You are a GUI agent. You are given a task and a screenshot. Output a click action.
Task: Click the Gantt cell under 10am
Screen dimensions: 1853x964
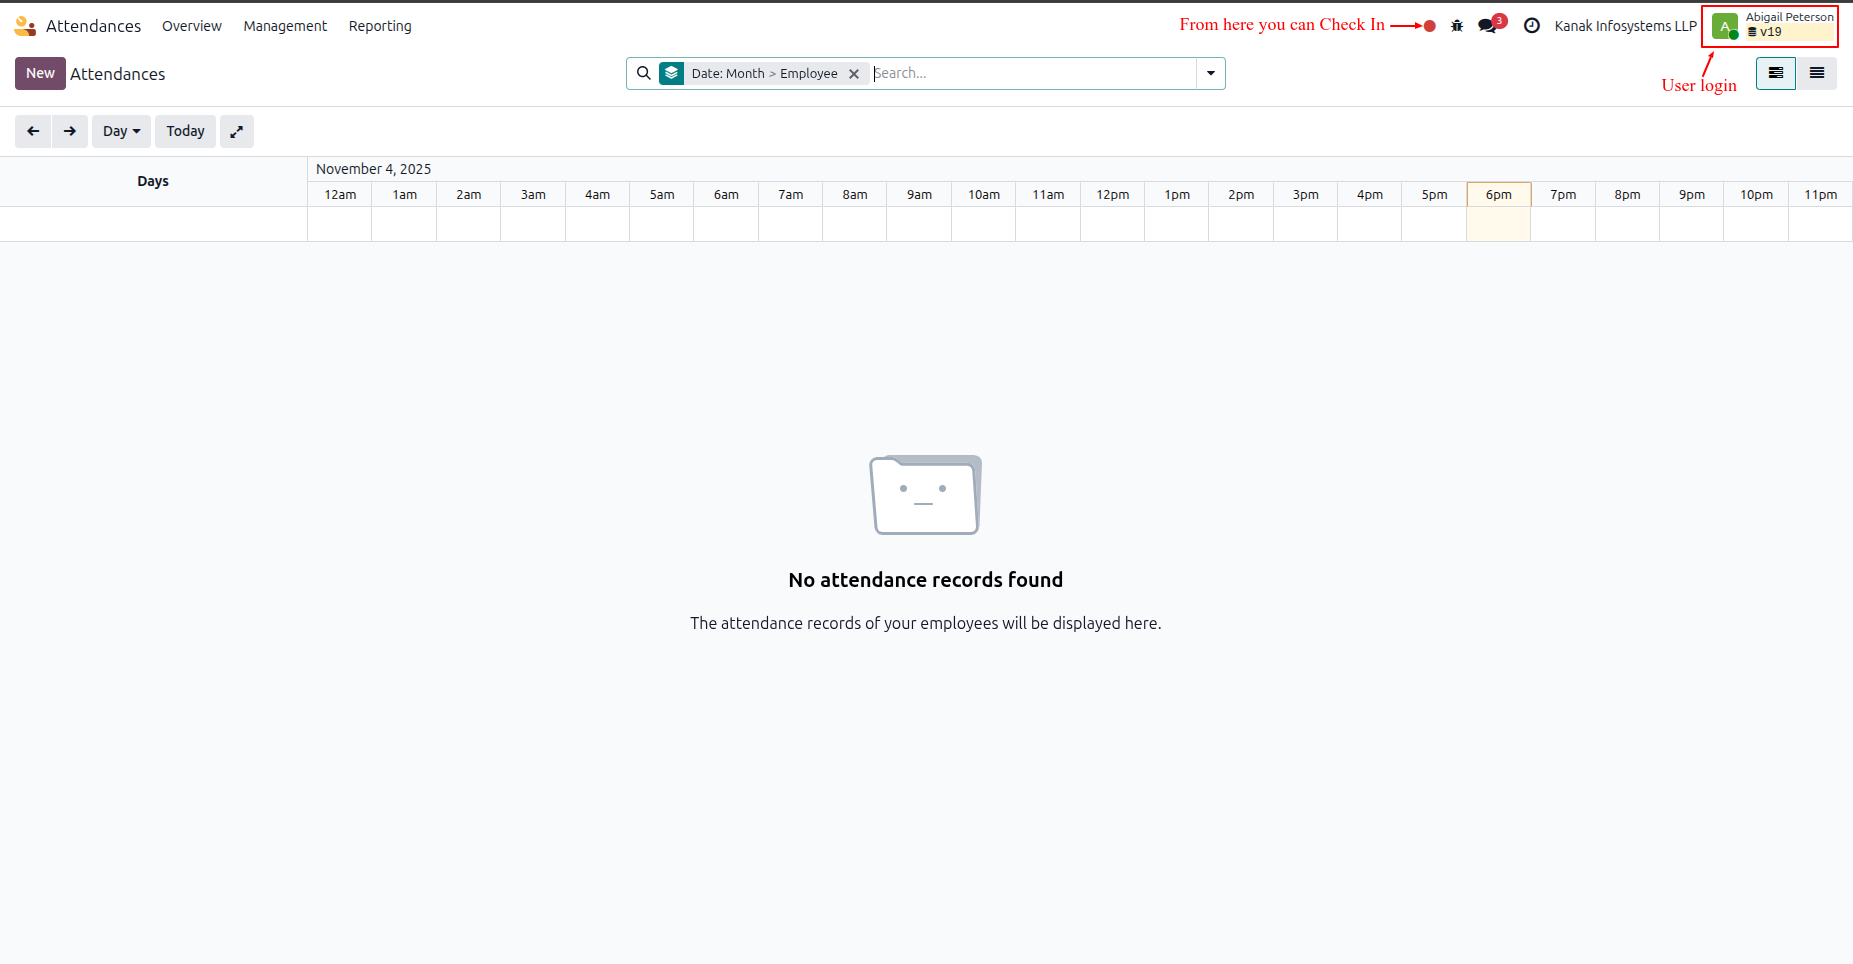pyautogui.click(x=983, y=224)
